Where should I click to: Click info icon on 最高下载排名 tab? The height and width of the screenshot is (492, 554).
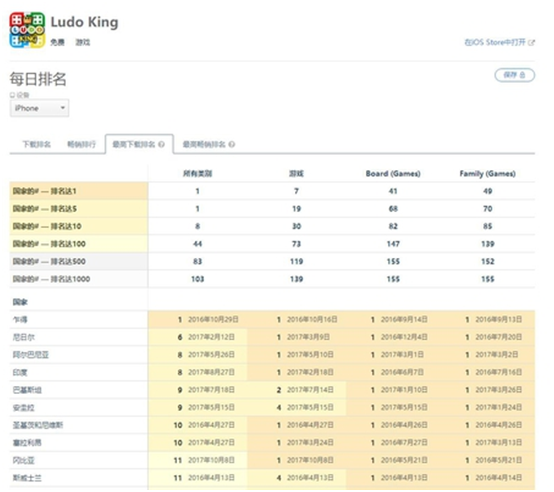pos(161,144)
